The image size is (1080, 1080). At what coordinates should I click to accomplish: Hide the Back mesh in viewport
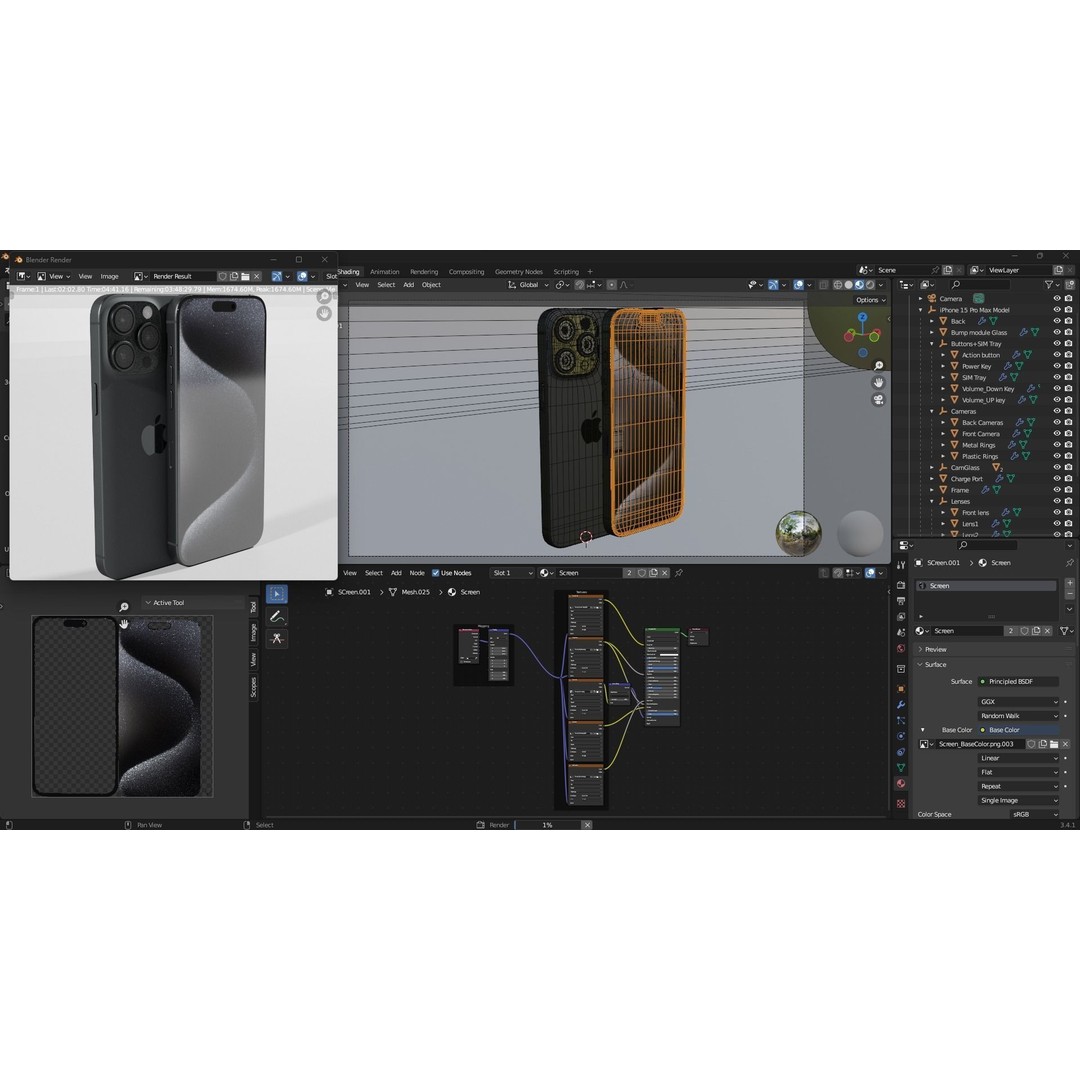pos(1057,321)
